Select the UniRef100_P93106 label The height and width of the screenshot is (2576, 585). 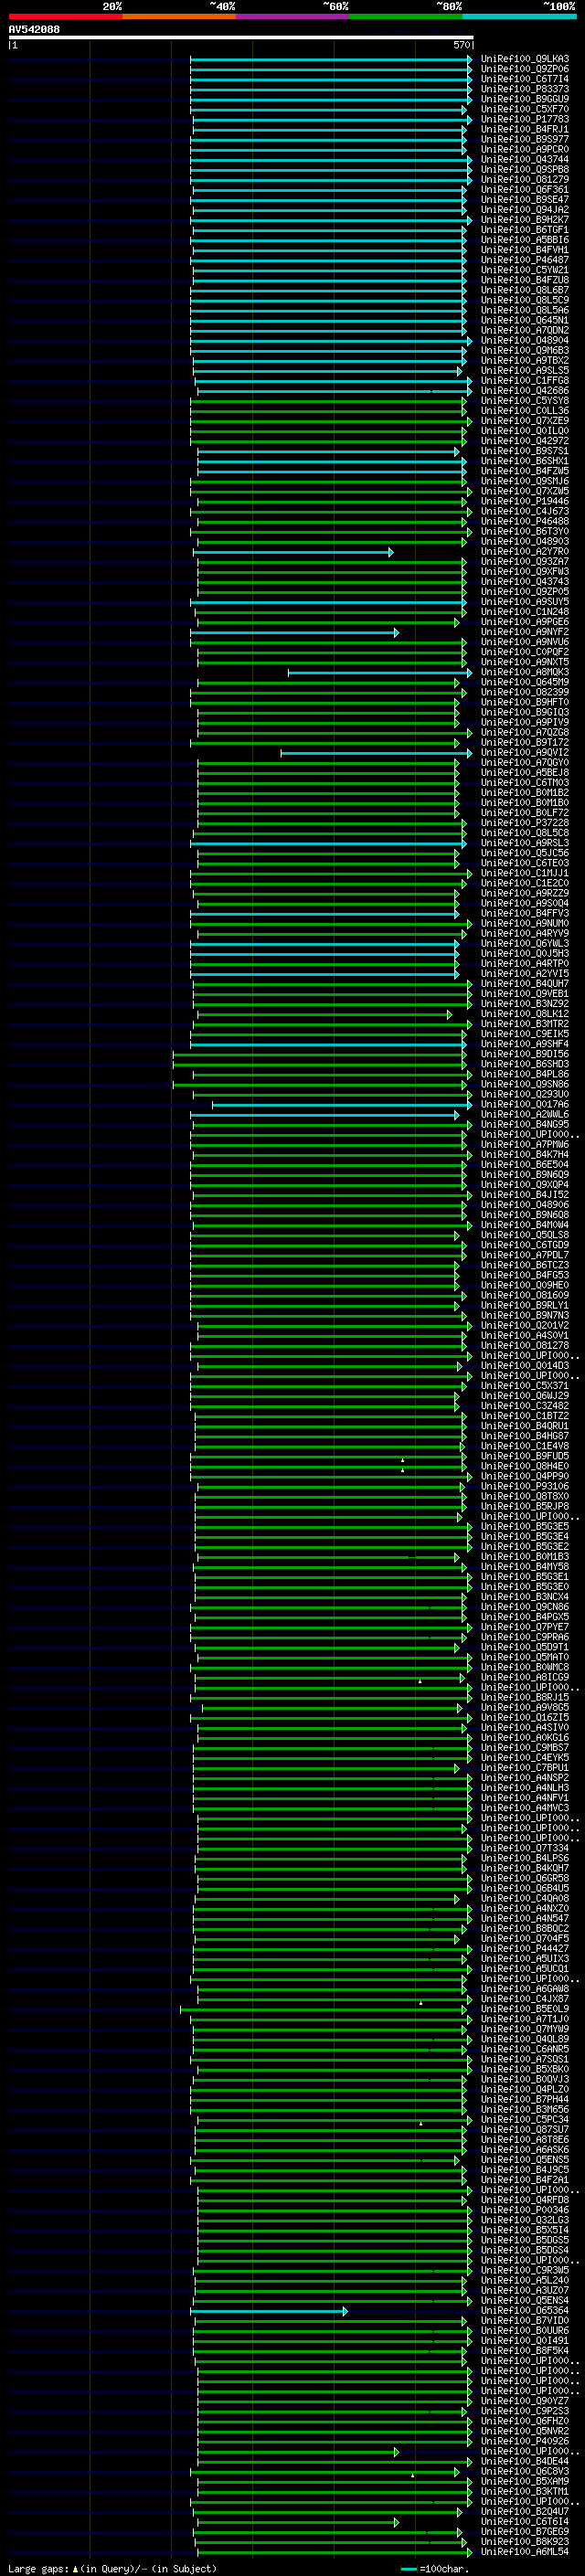[x=525, y=1487]
